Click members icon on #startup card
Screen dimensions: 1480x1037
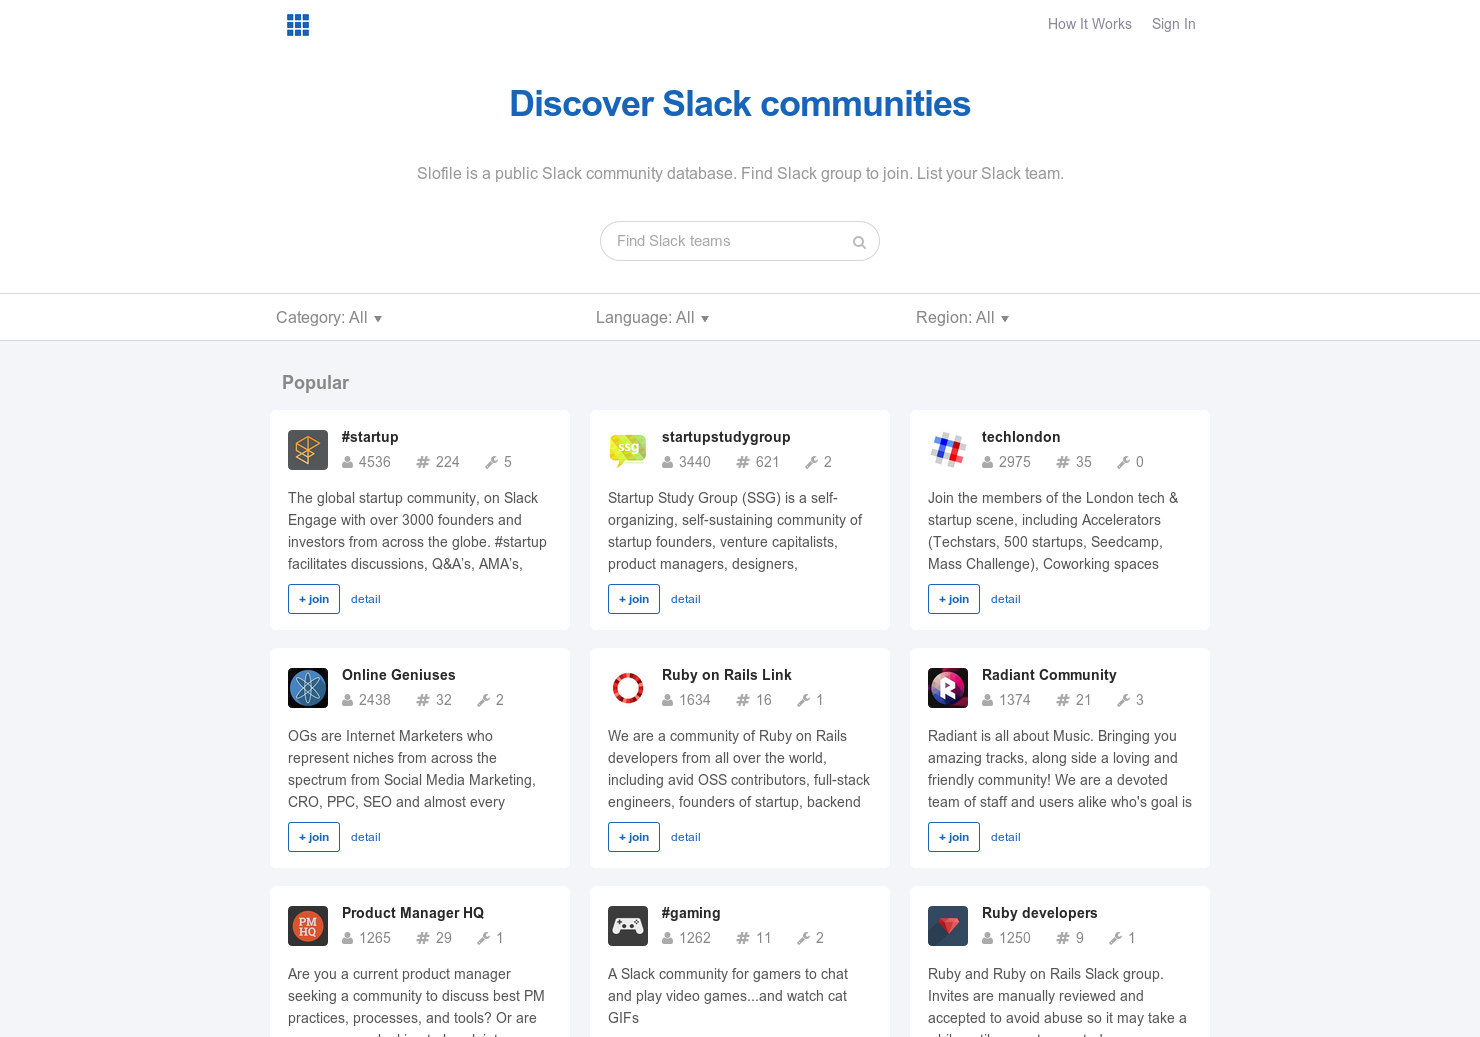(x=348, y=462)
